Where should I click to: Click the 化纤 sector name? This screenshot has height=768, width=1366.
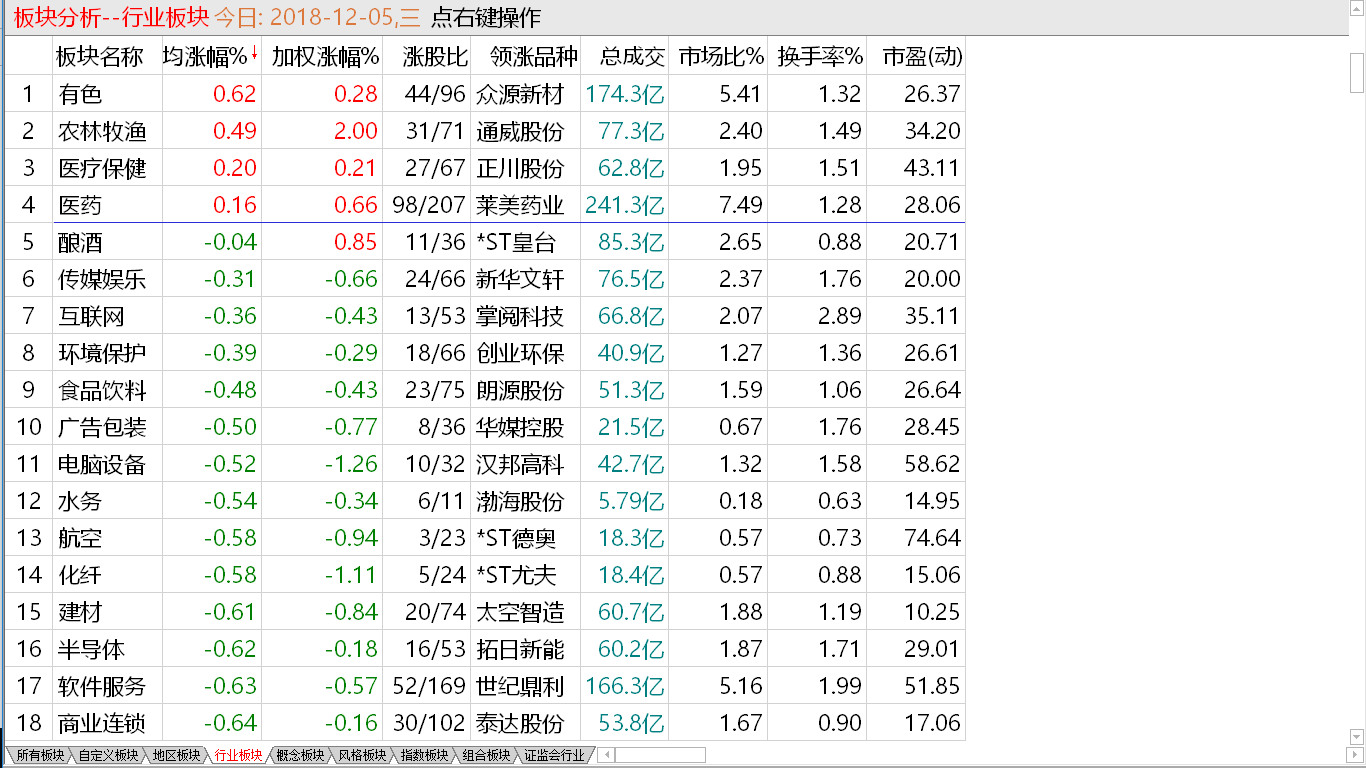(81, 575)
